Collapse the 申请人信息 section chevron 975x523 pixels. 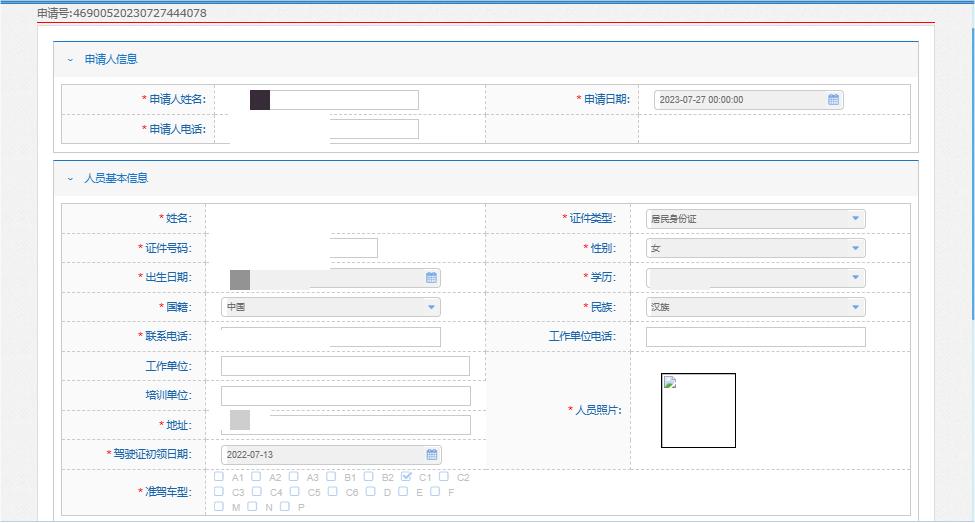[70, 60]
